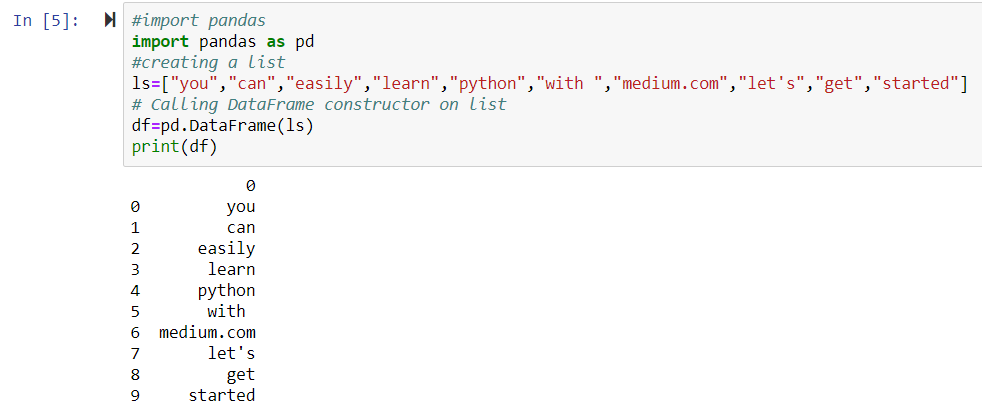This screenshot has height=420, width=982.
Task: Click the run cell icon beside the code
Action: (110, 20)
